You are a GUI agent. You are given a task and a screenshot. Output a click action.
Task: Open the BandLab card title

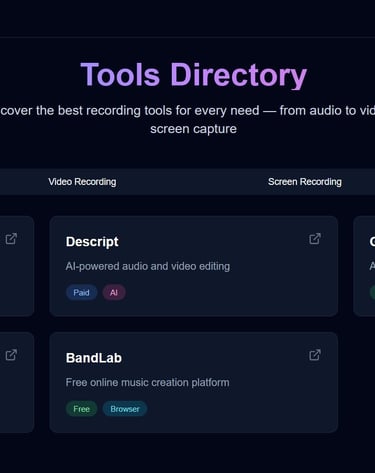tap(94, 358)
